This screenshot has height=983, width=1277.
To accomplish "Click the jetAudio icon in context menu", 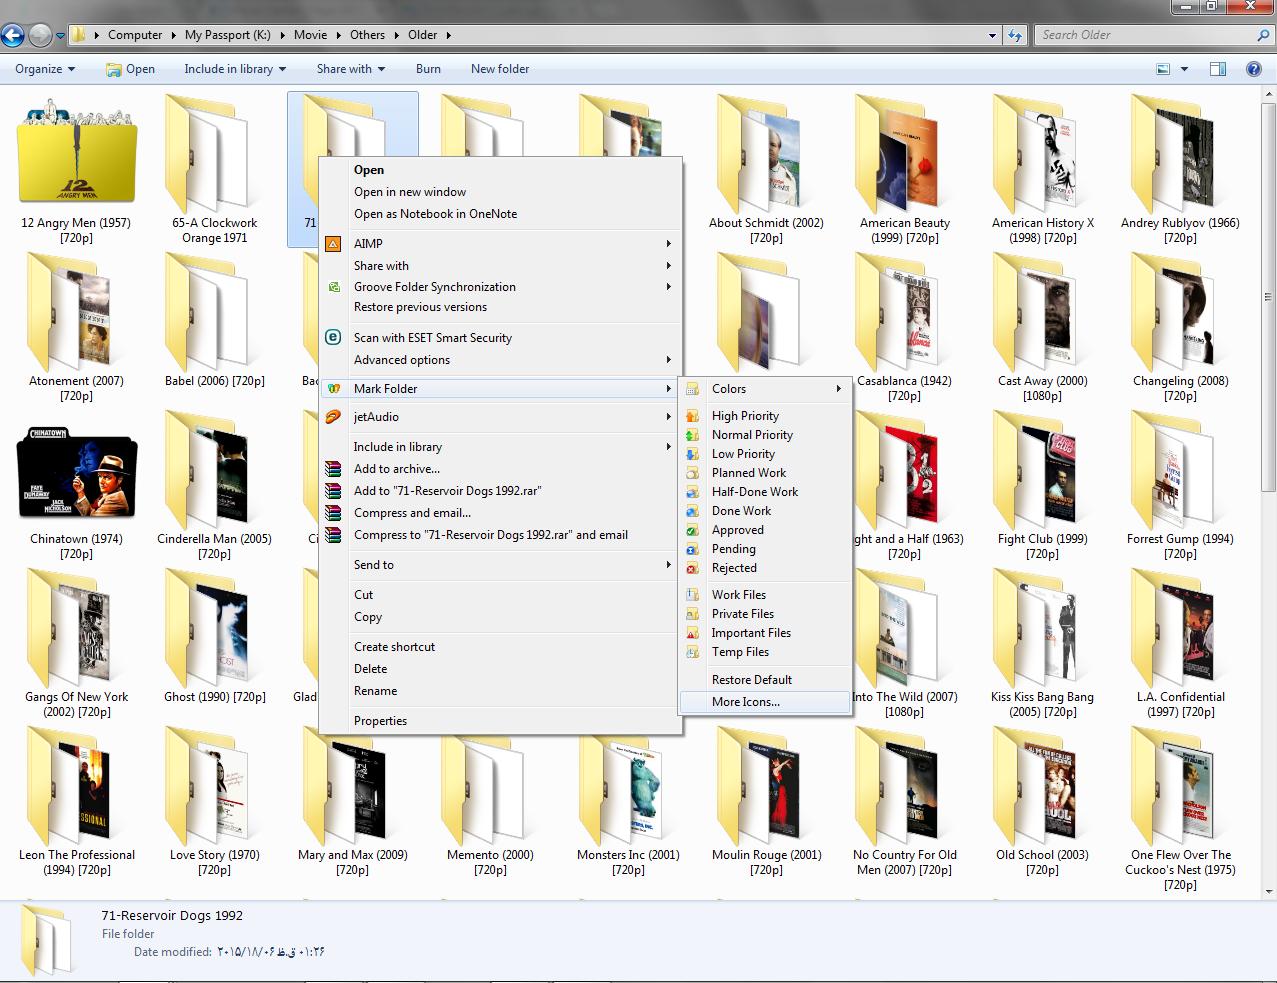I will click(x=333, y=417).
